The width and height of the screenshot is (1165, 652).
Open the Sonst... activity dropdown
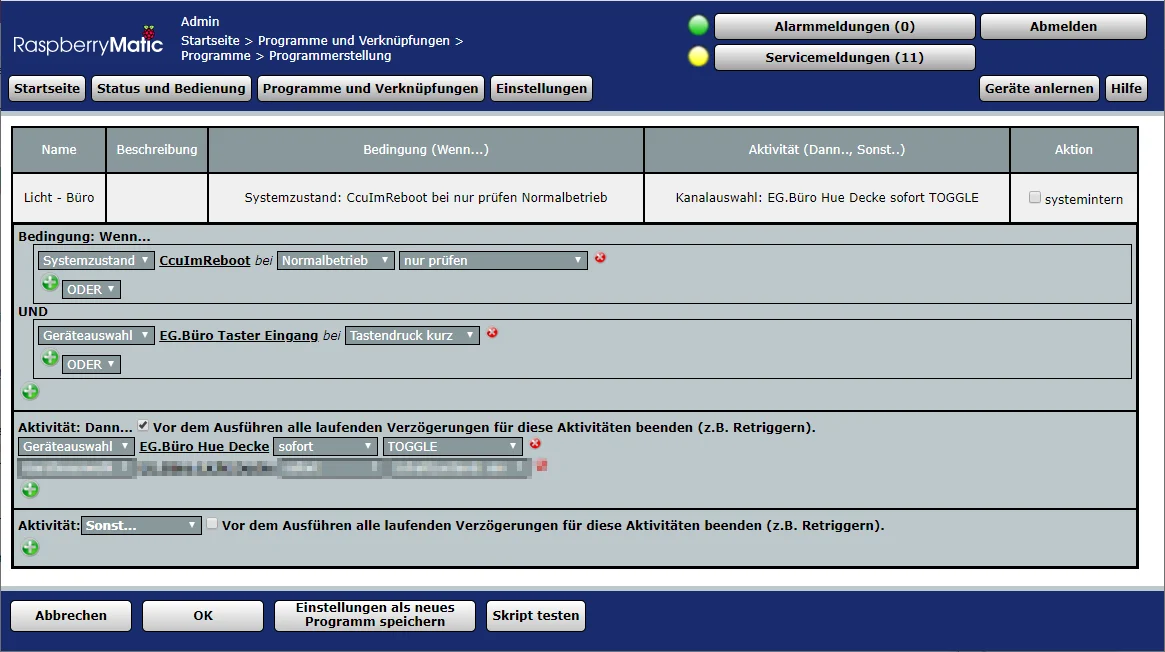pos(141,525)
